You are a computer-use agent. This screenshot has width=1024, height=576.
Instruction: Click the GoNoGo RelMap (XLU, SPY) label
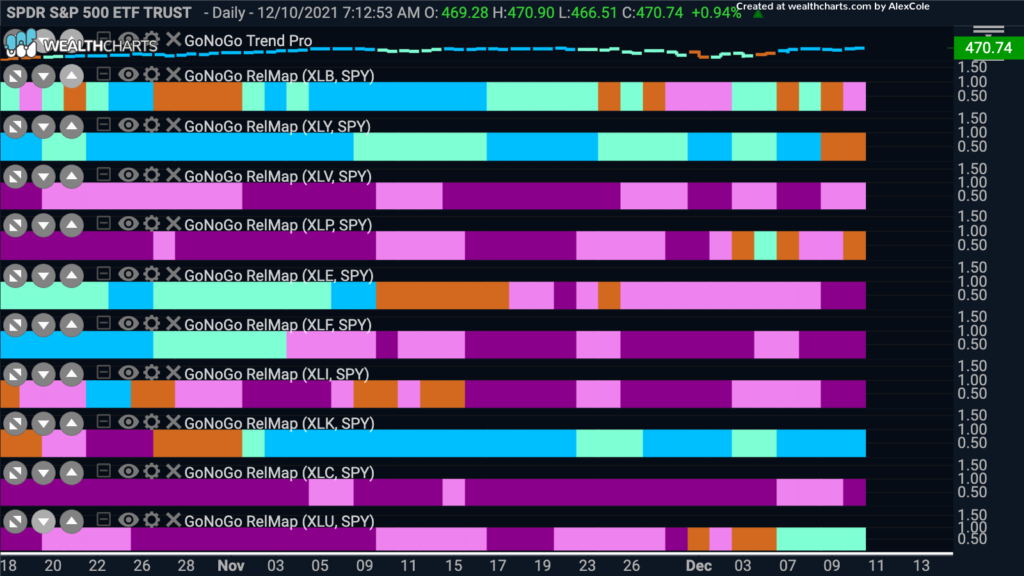(280, 521)
